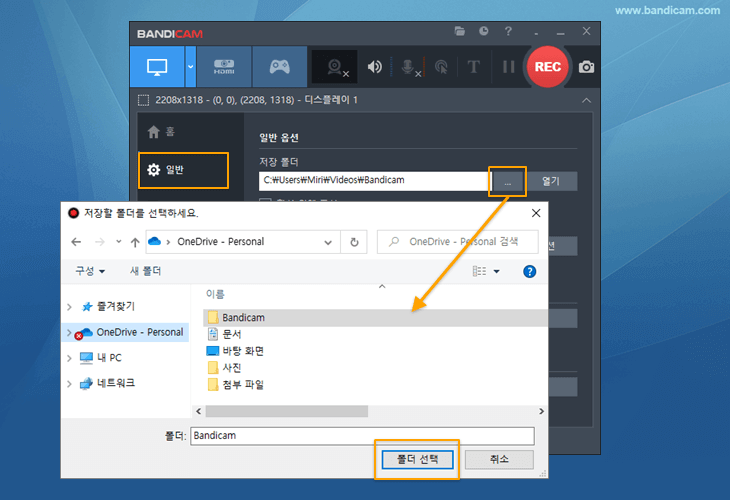The width and height of the screenshot is (730, 500).
Task: Change view layout icon
Action: pyautogui.click(x=479, y=271)
